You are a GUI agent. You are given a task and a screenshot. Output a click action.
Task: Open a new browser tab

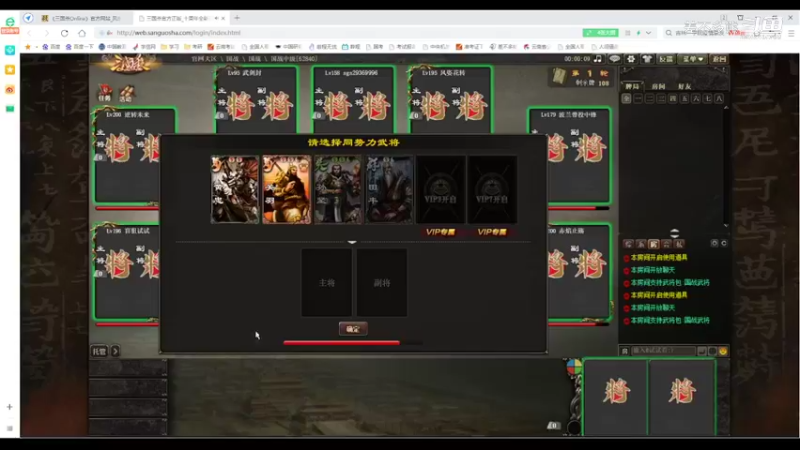point(237,18)
